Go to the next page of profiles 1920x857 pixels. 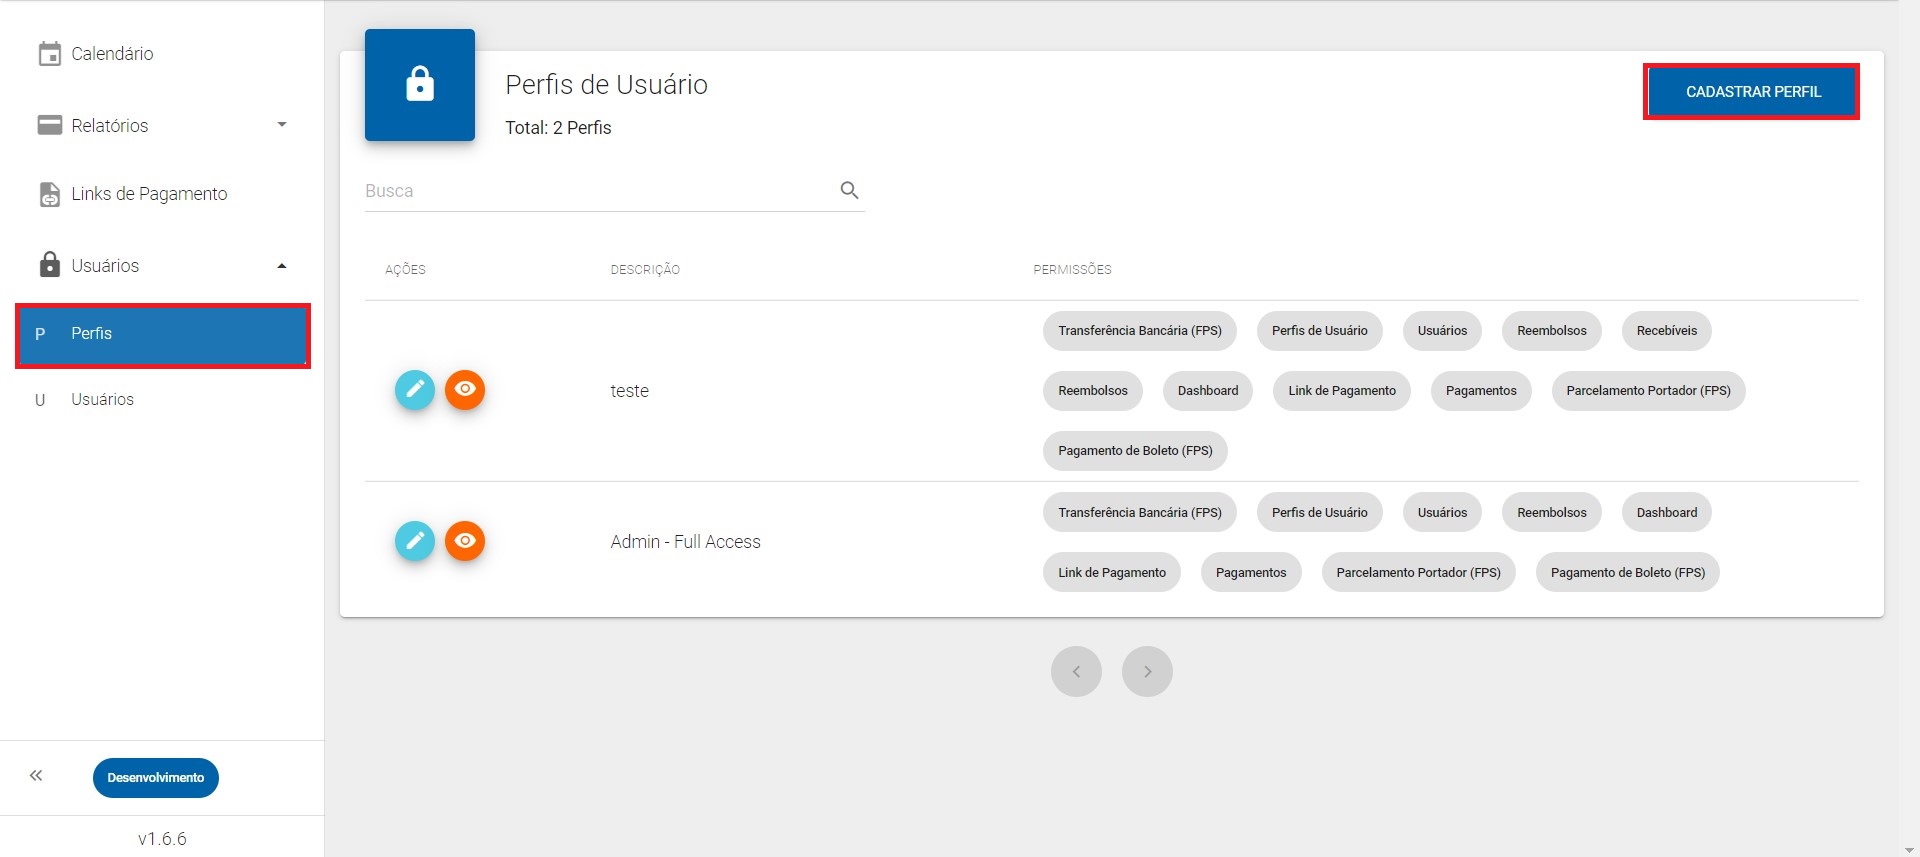(x=1147, y=671)
